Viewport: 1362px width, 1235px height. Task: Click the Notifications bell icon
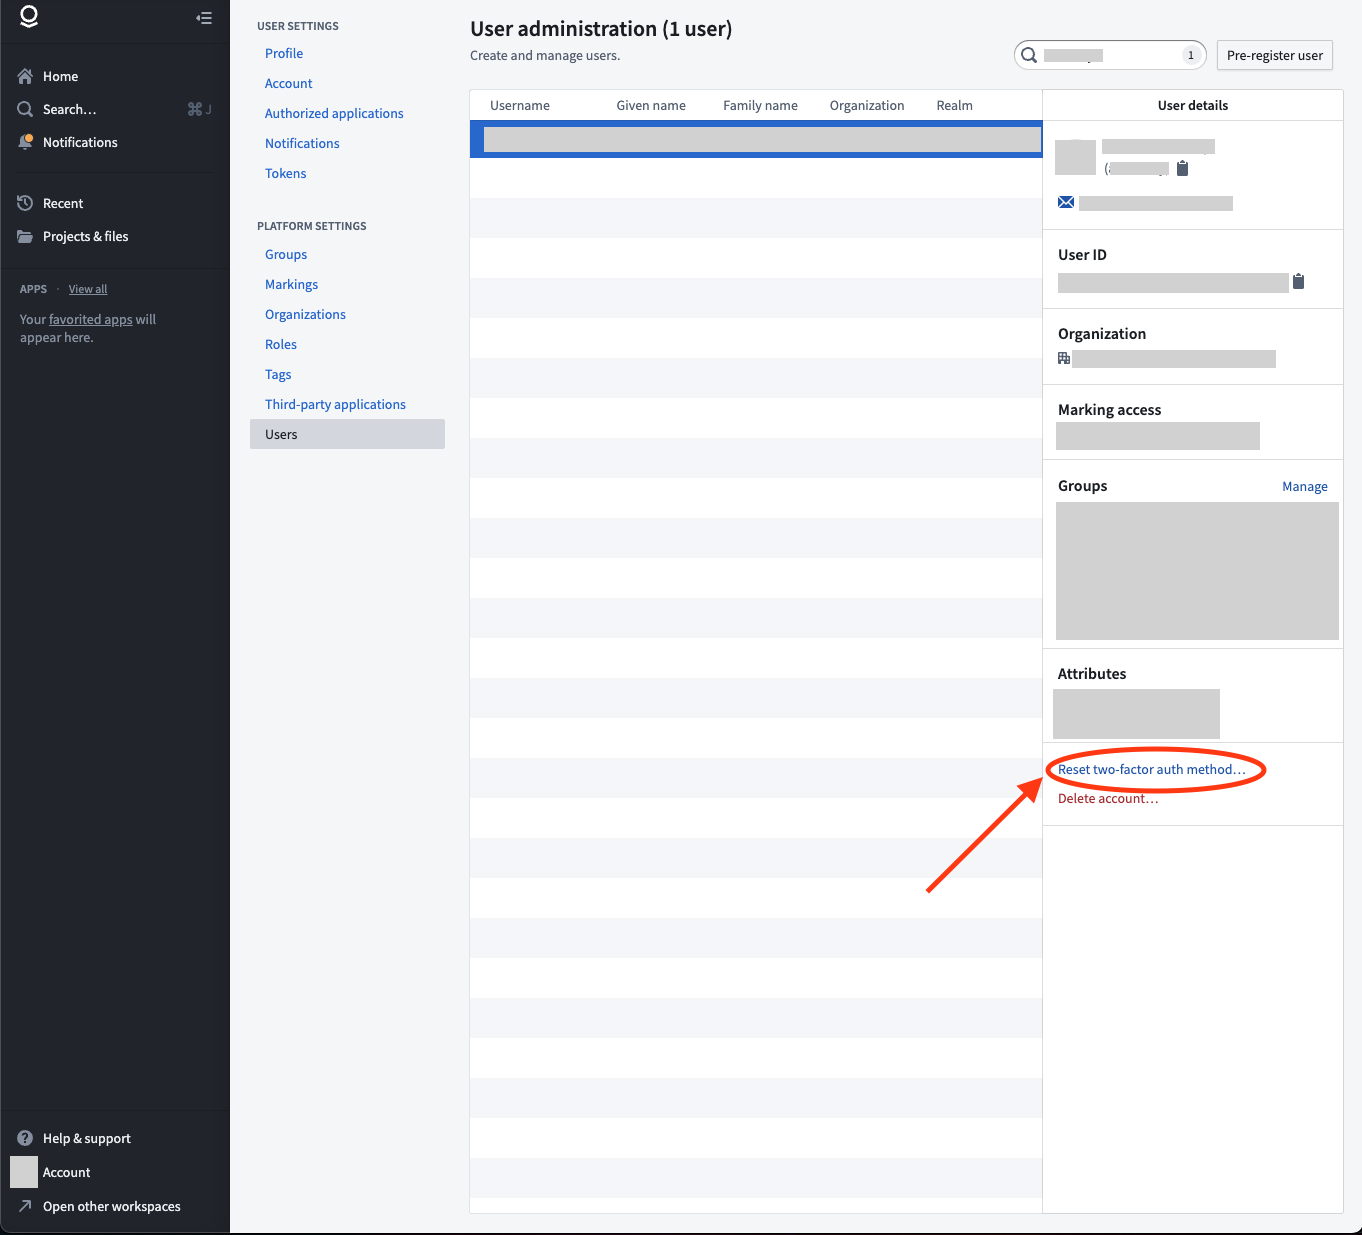pos(25,142)
